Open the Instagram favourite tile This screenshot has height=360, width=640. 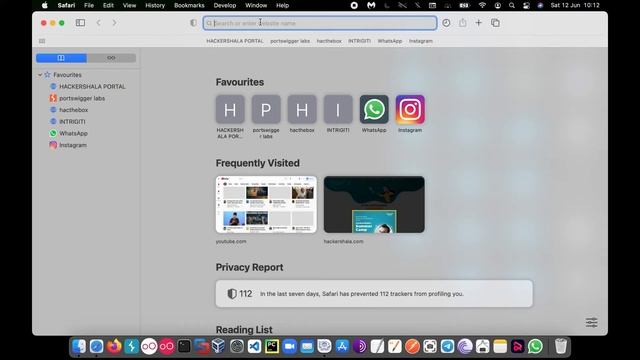coord(410,109)
